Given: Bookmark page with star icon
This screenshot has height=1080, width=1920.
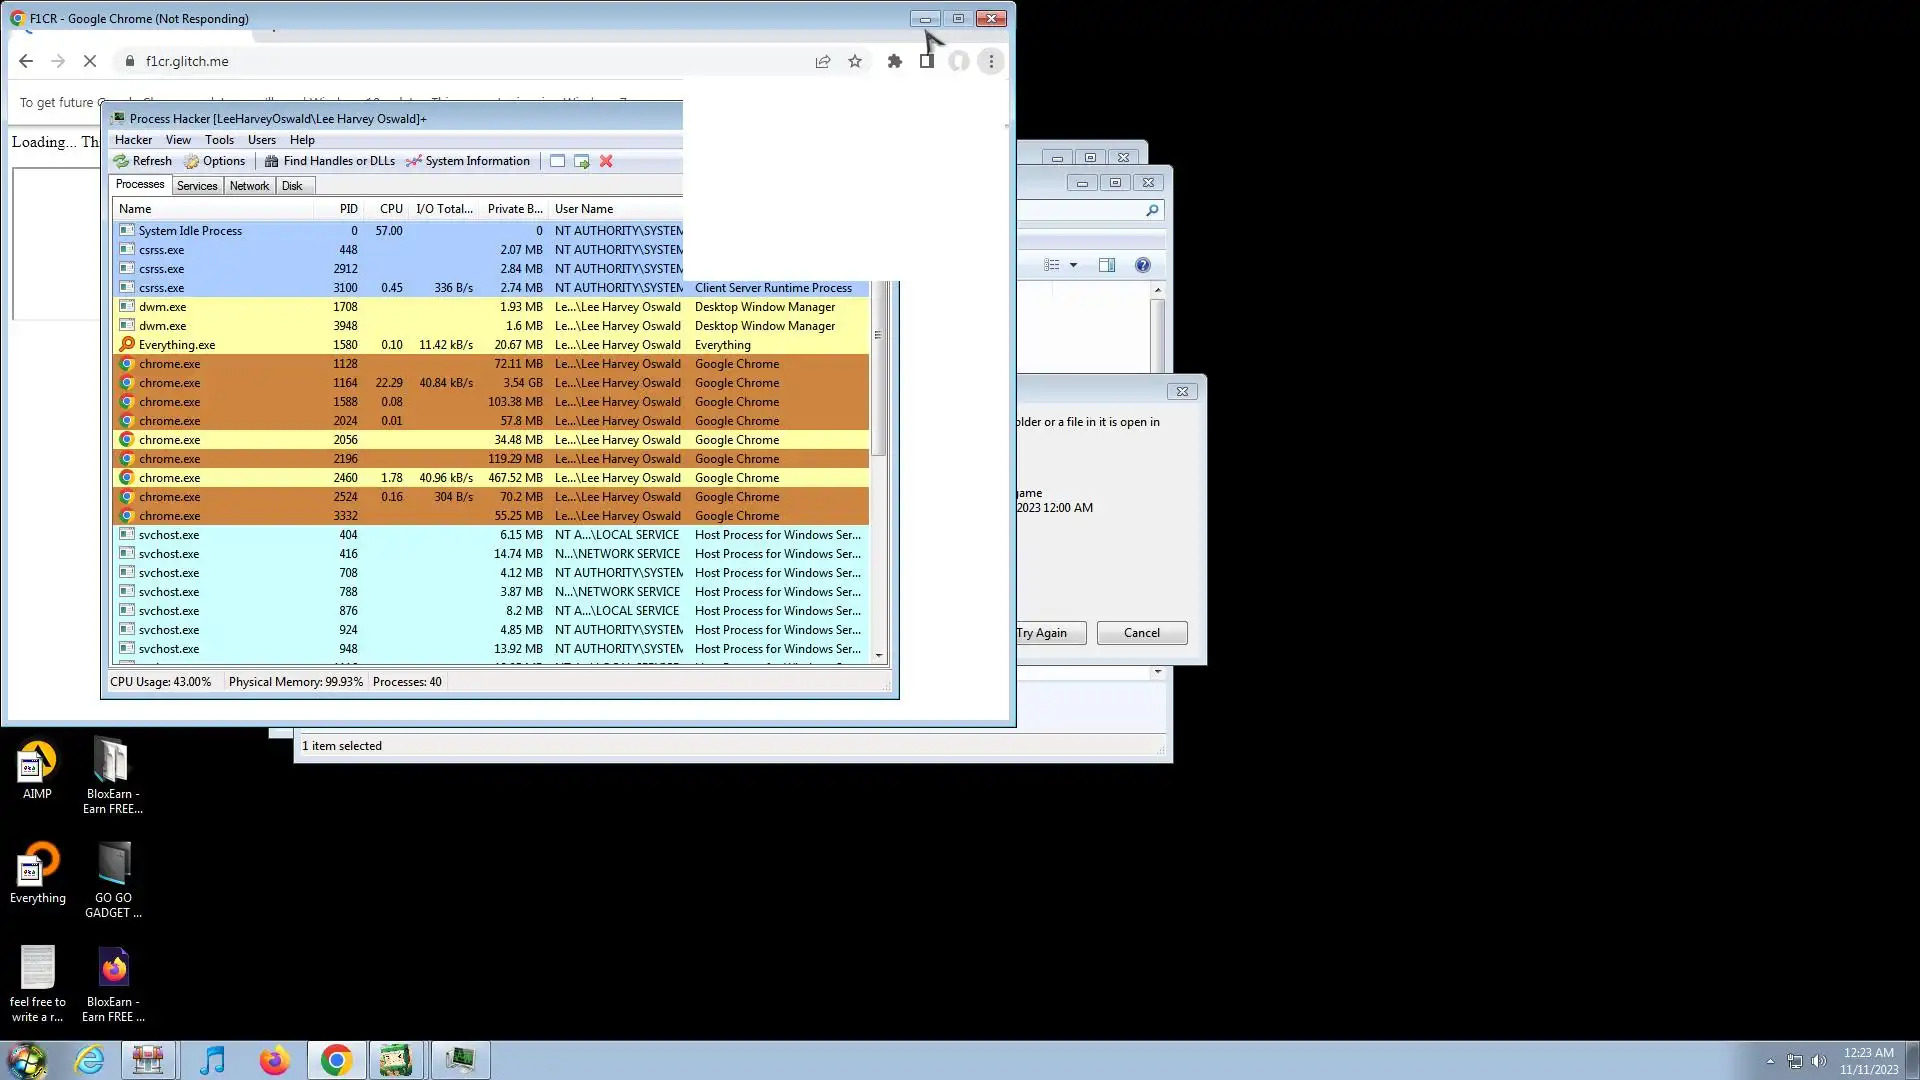Looking at the screenshot, I should point(855,61).
